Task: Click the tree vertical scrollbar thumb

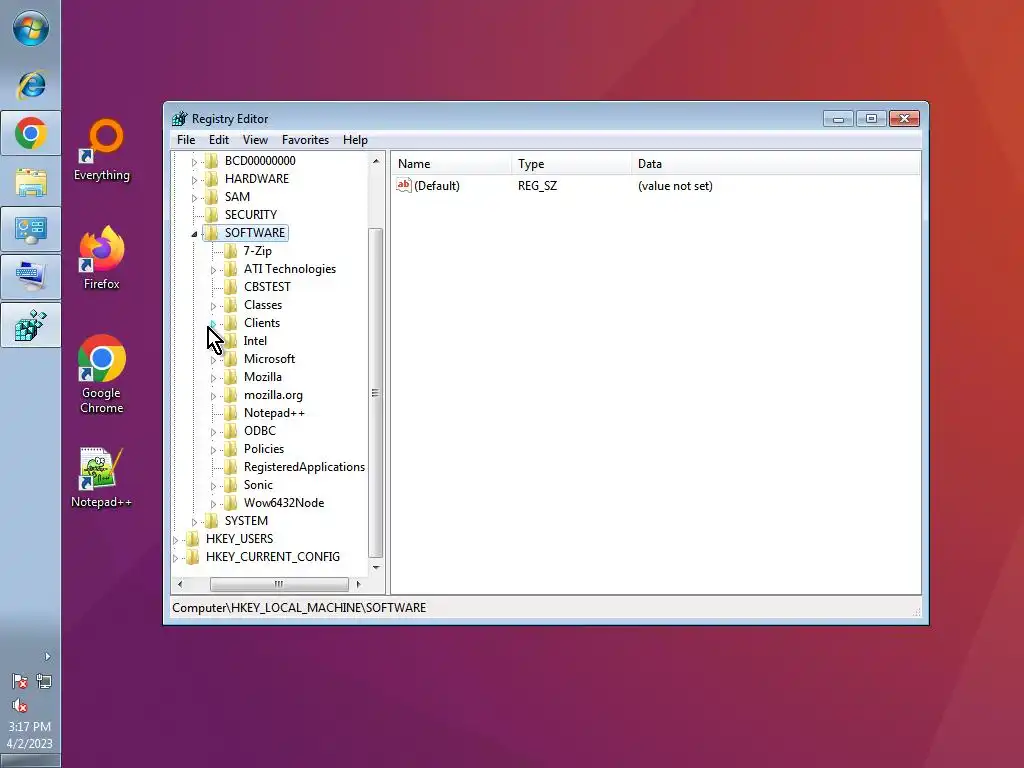Action: click(376, 392)
